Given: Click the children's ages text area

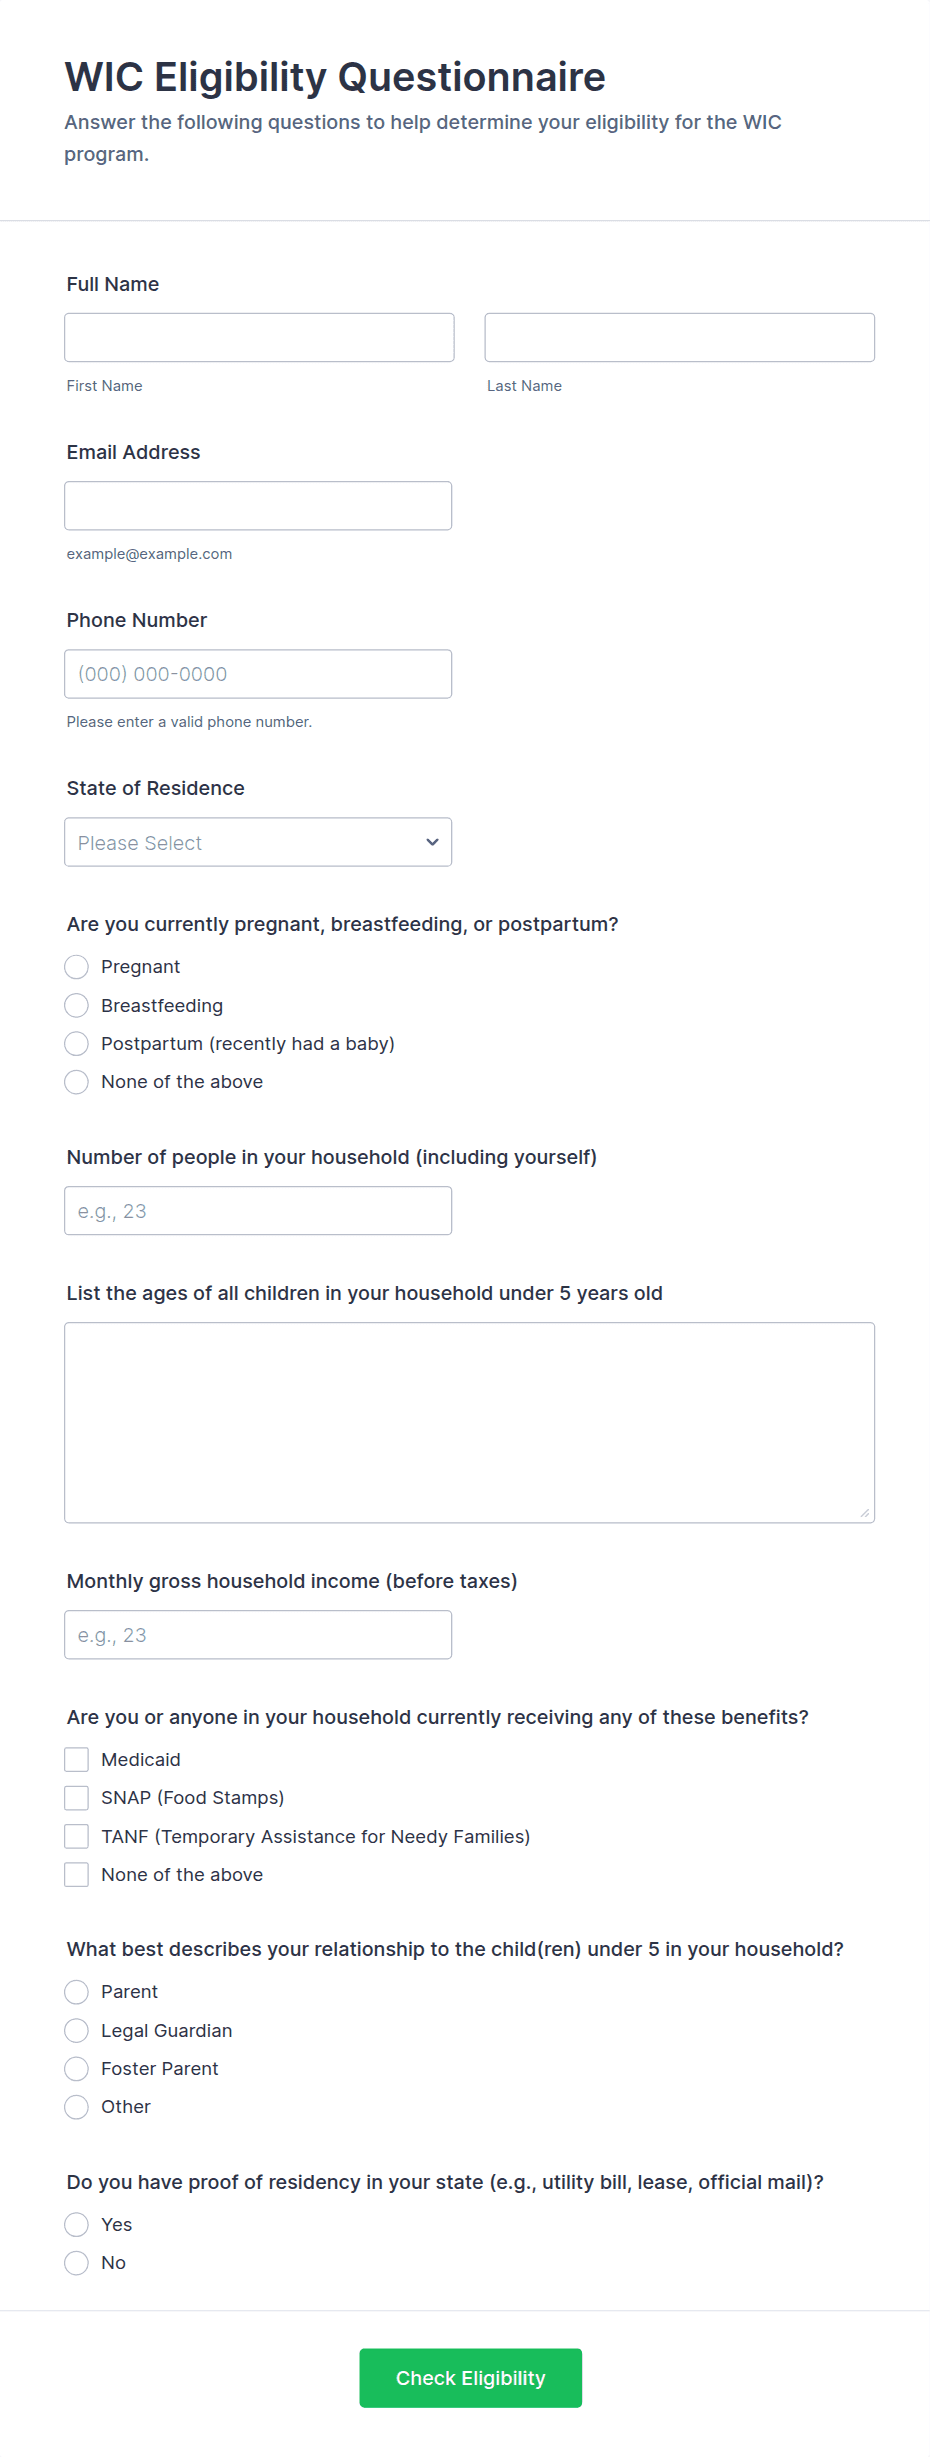Looking at the screenshot, I should 469,1423.
